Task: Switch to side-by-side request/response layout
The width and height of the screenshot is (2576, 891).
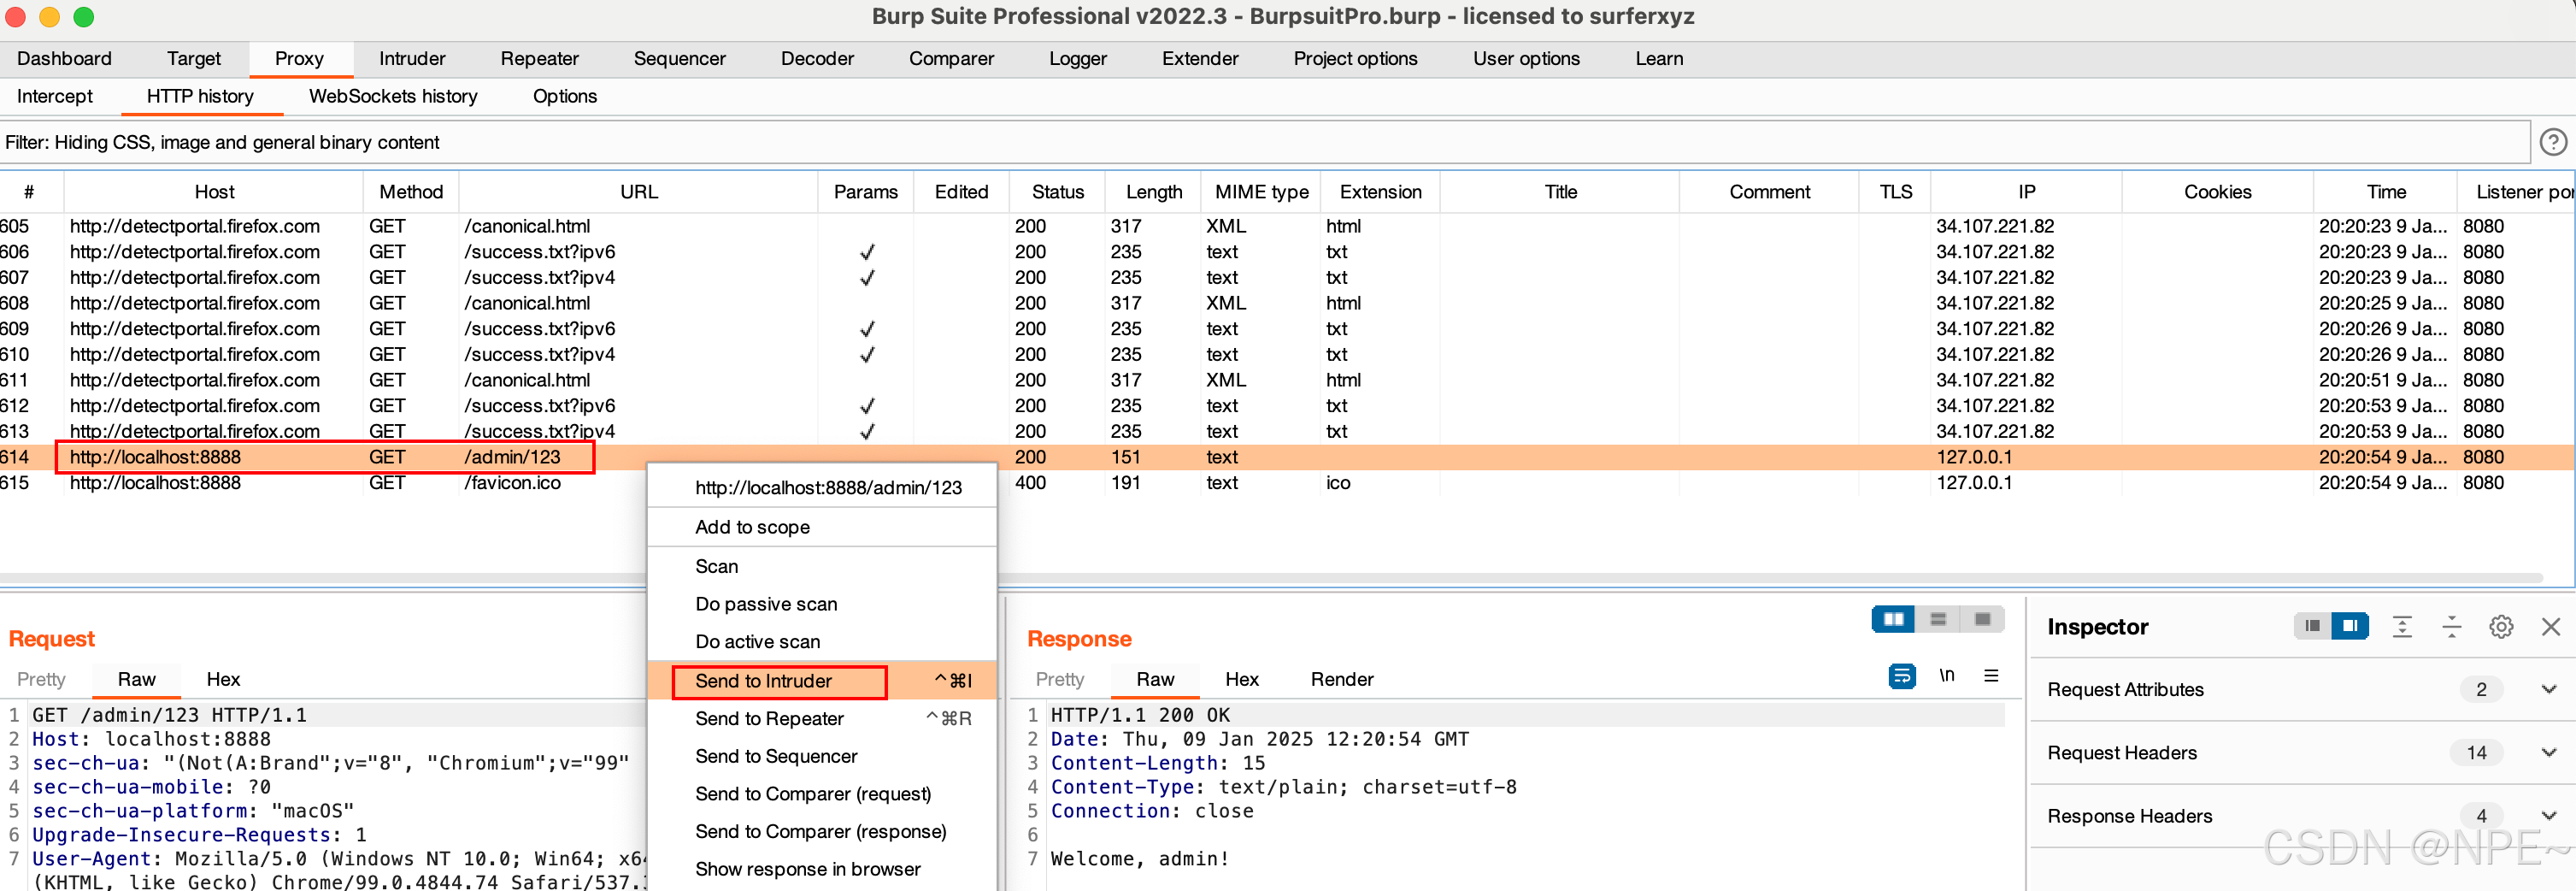Action: point(1893,620)
